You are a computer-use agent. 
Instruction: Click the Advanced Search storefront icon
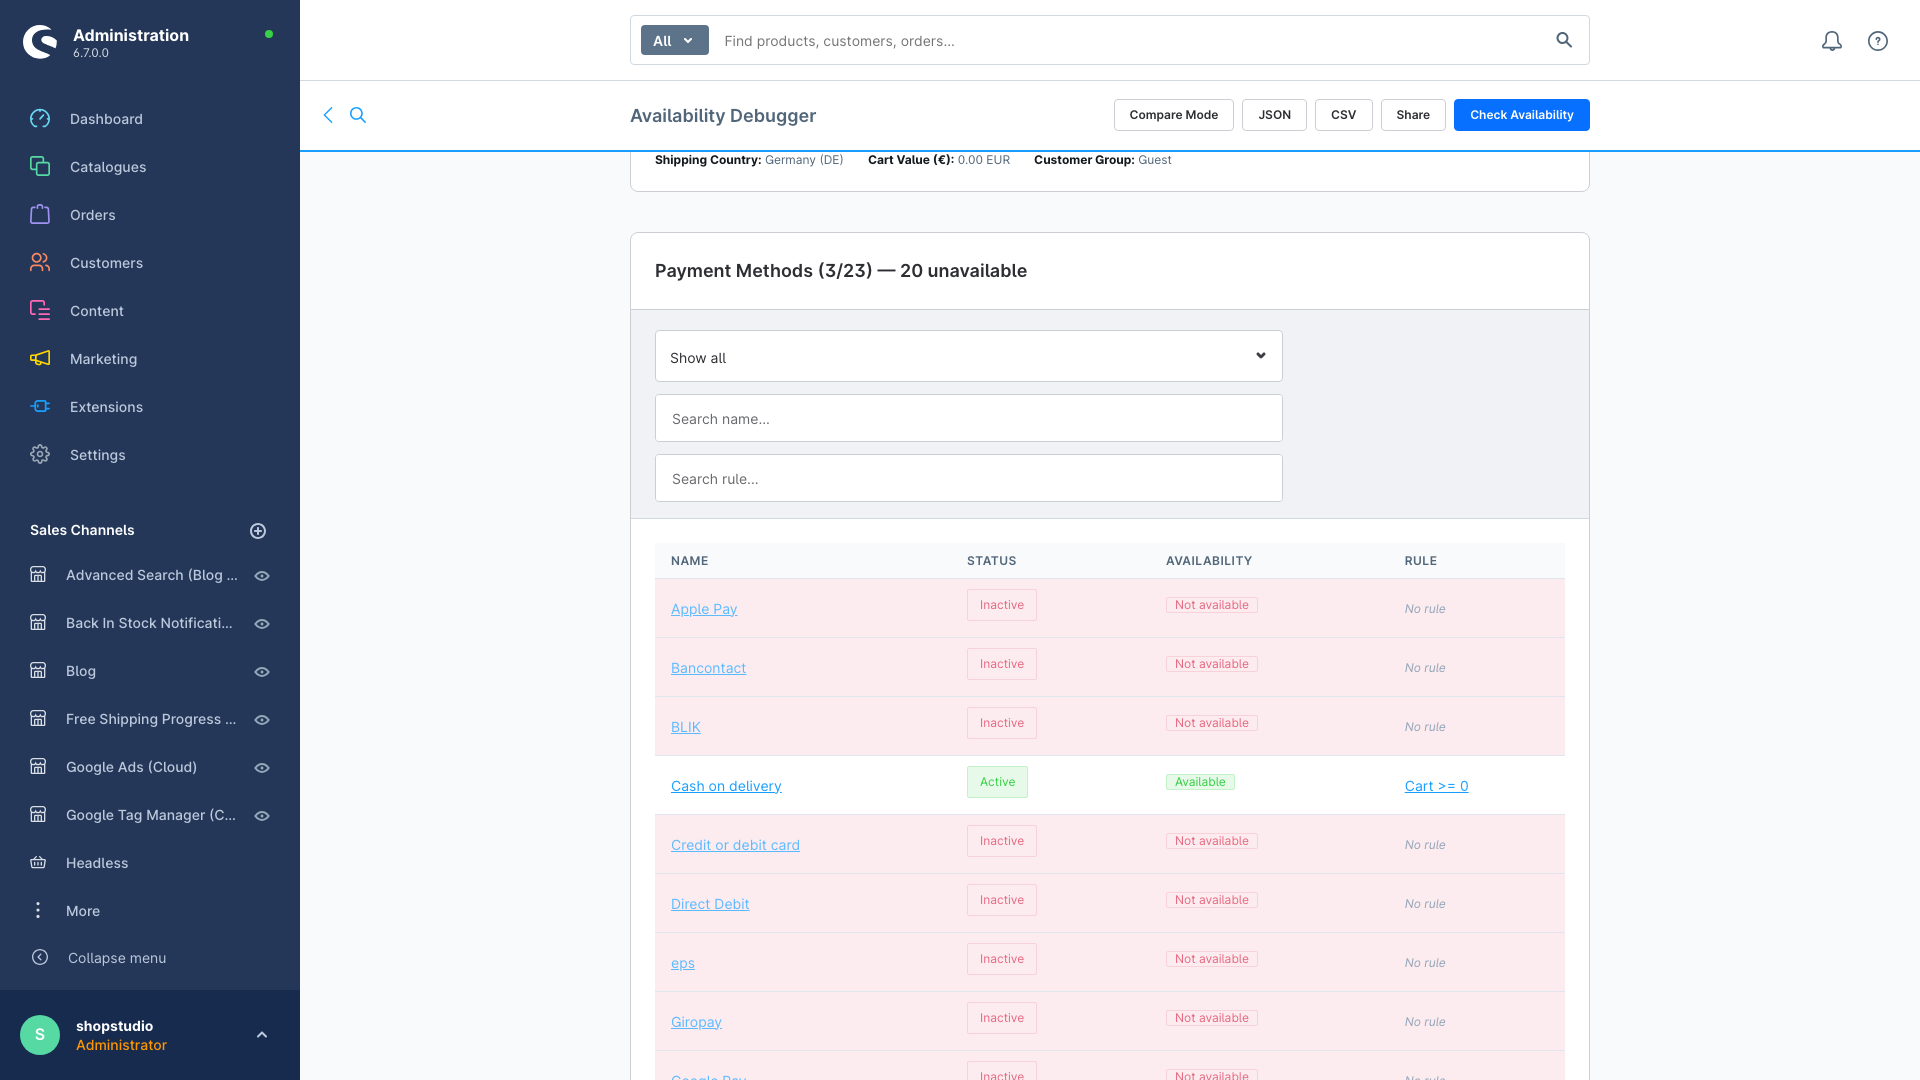pos(38,575)
